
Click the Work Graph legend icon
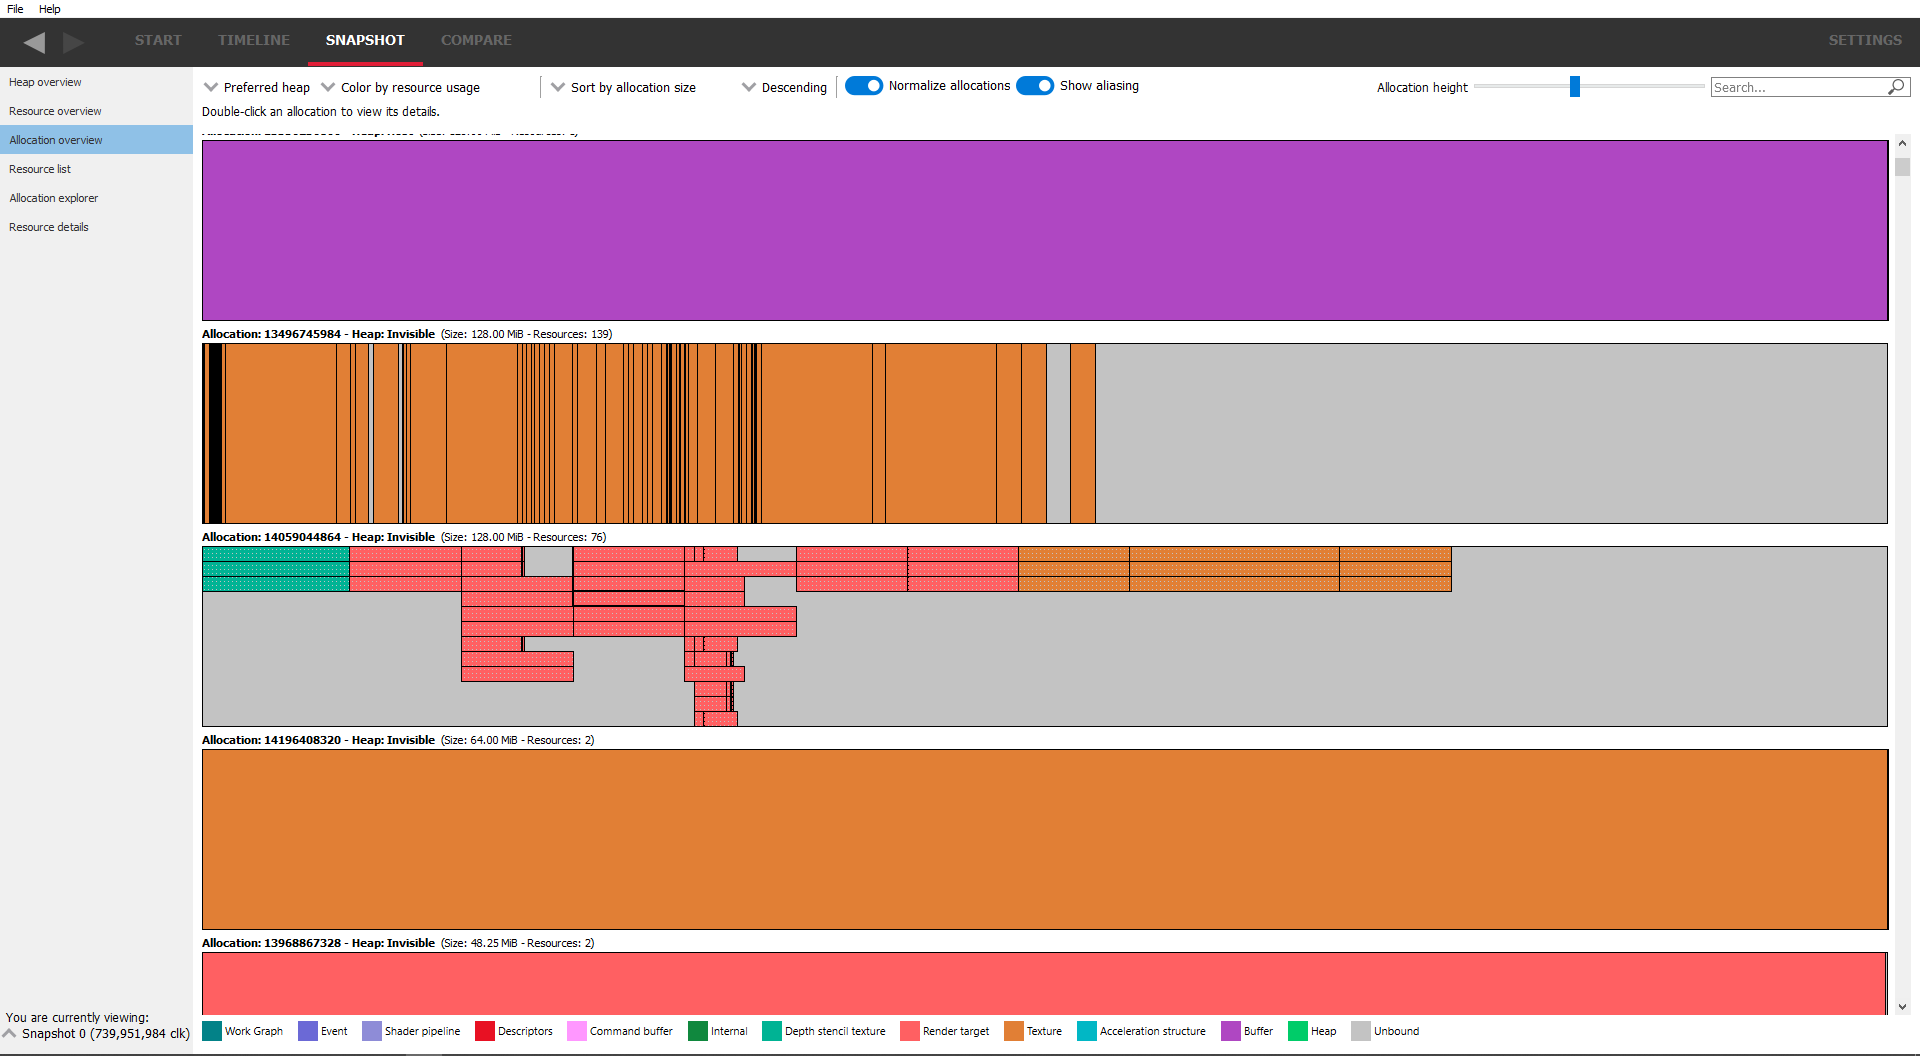pos(212,1031)
